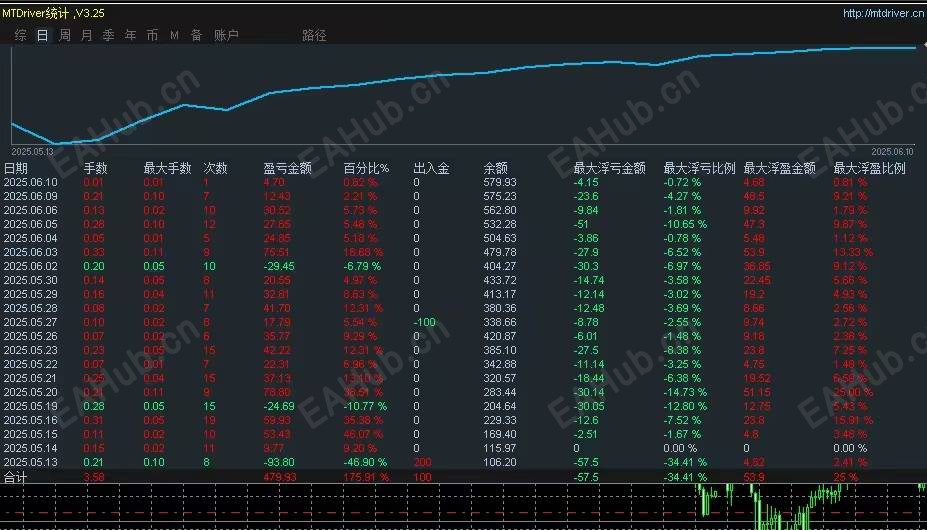Switch to the M tab

[x=174, y=35]
